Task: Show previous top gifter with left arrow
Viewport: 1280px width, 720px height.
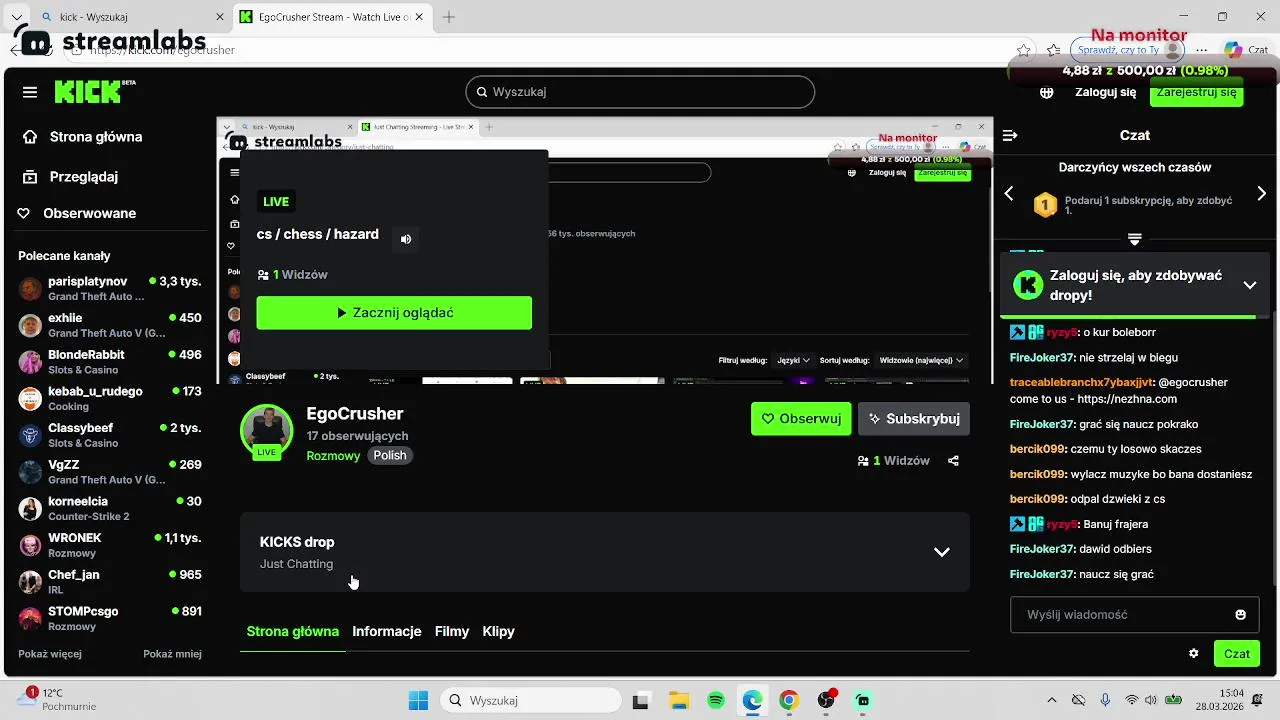Action: [1009, 193]
